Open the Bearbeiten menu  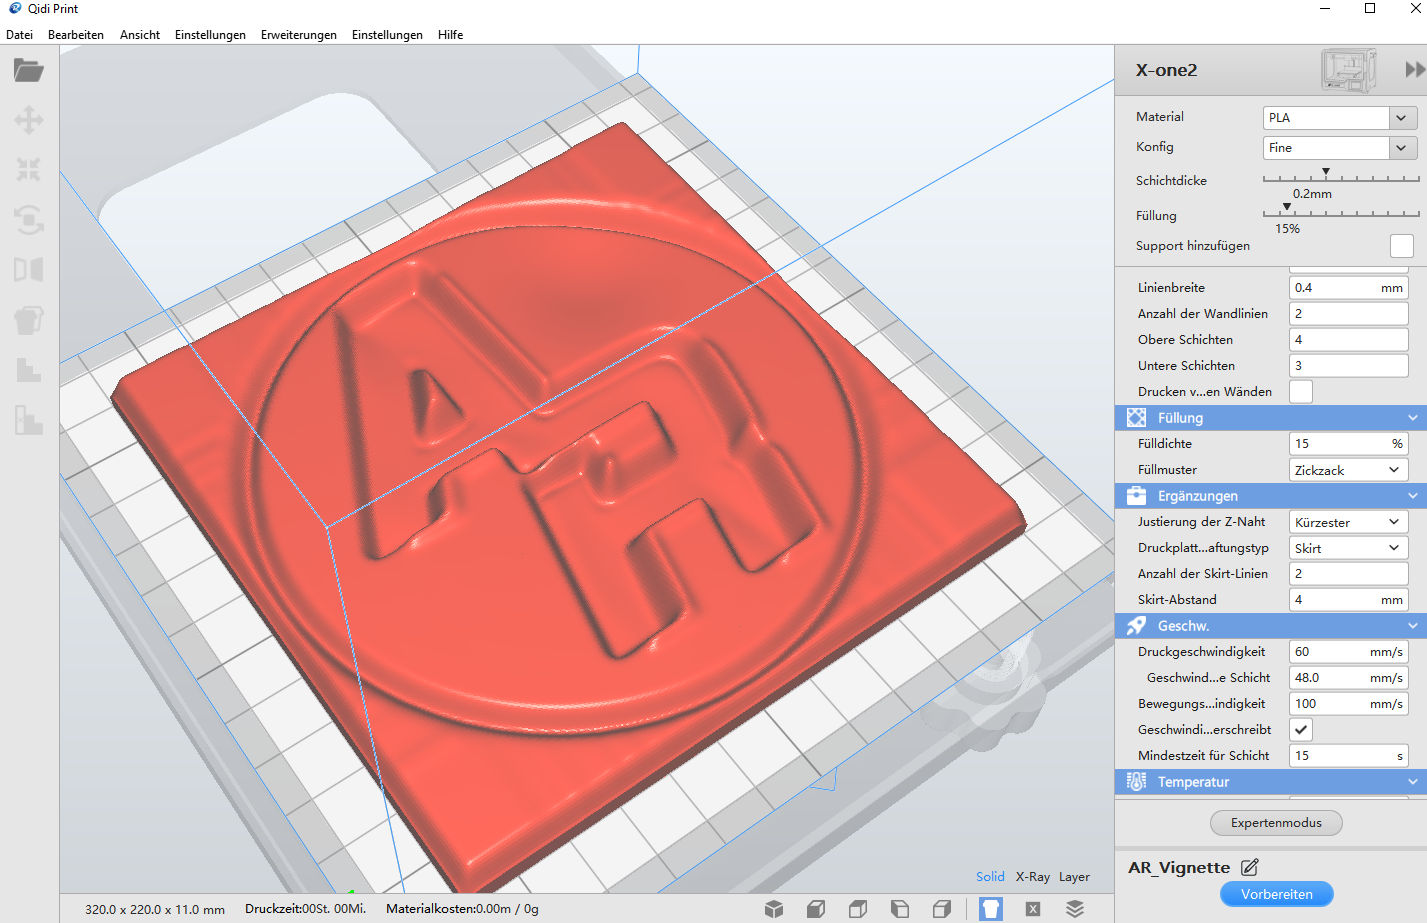[x=76, y=34]
